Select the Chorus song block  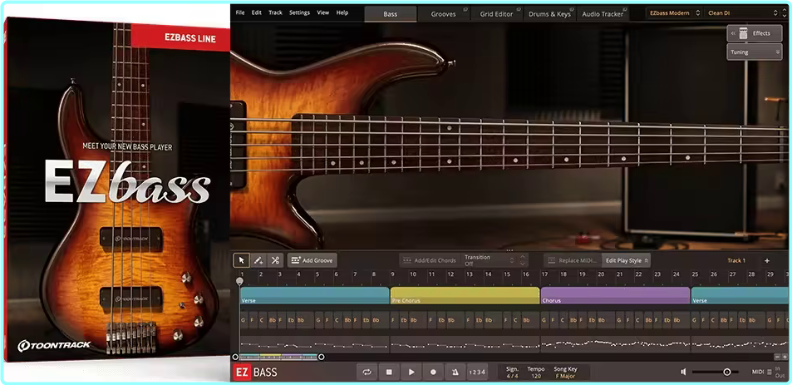pos(615,296)
